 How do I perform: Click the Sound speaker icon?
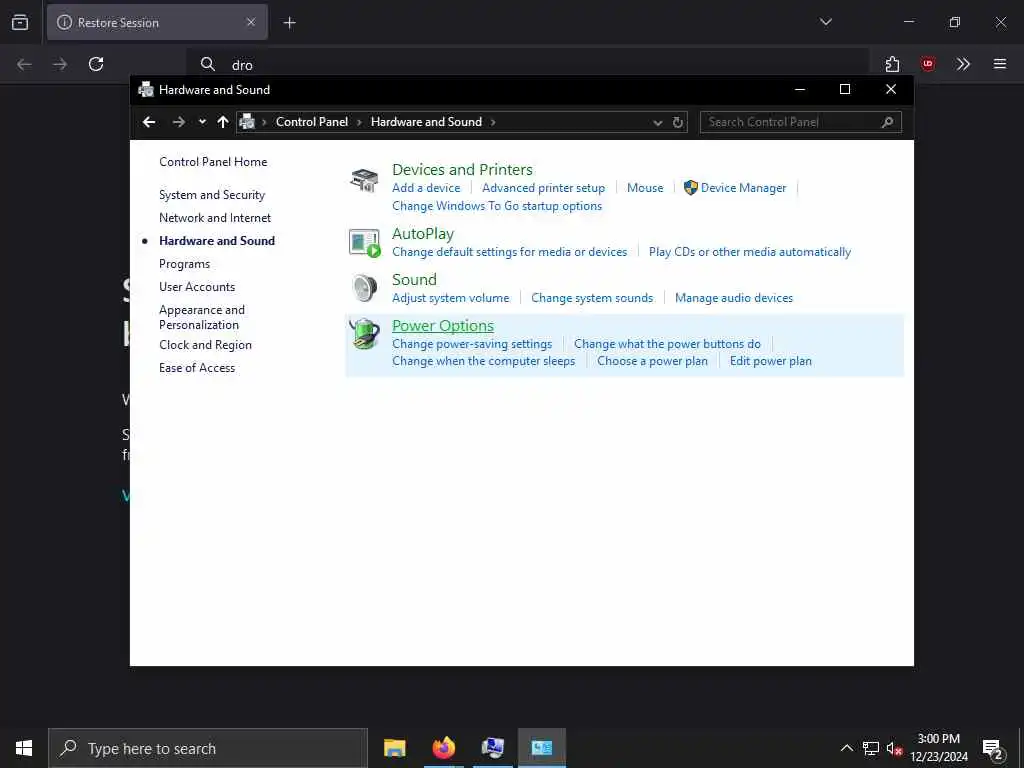click(x=364, y=287)
